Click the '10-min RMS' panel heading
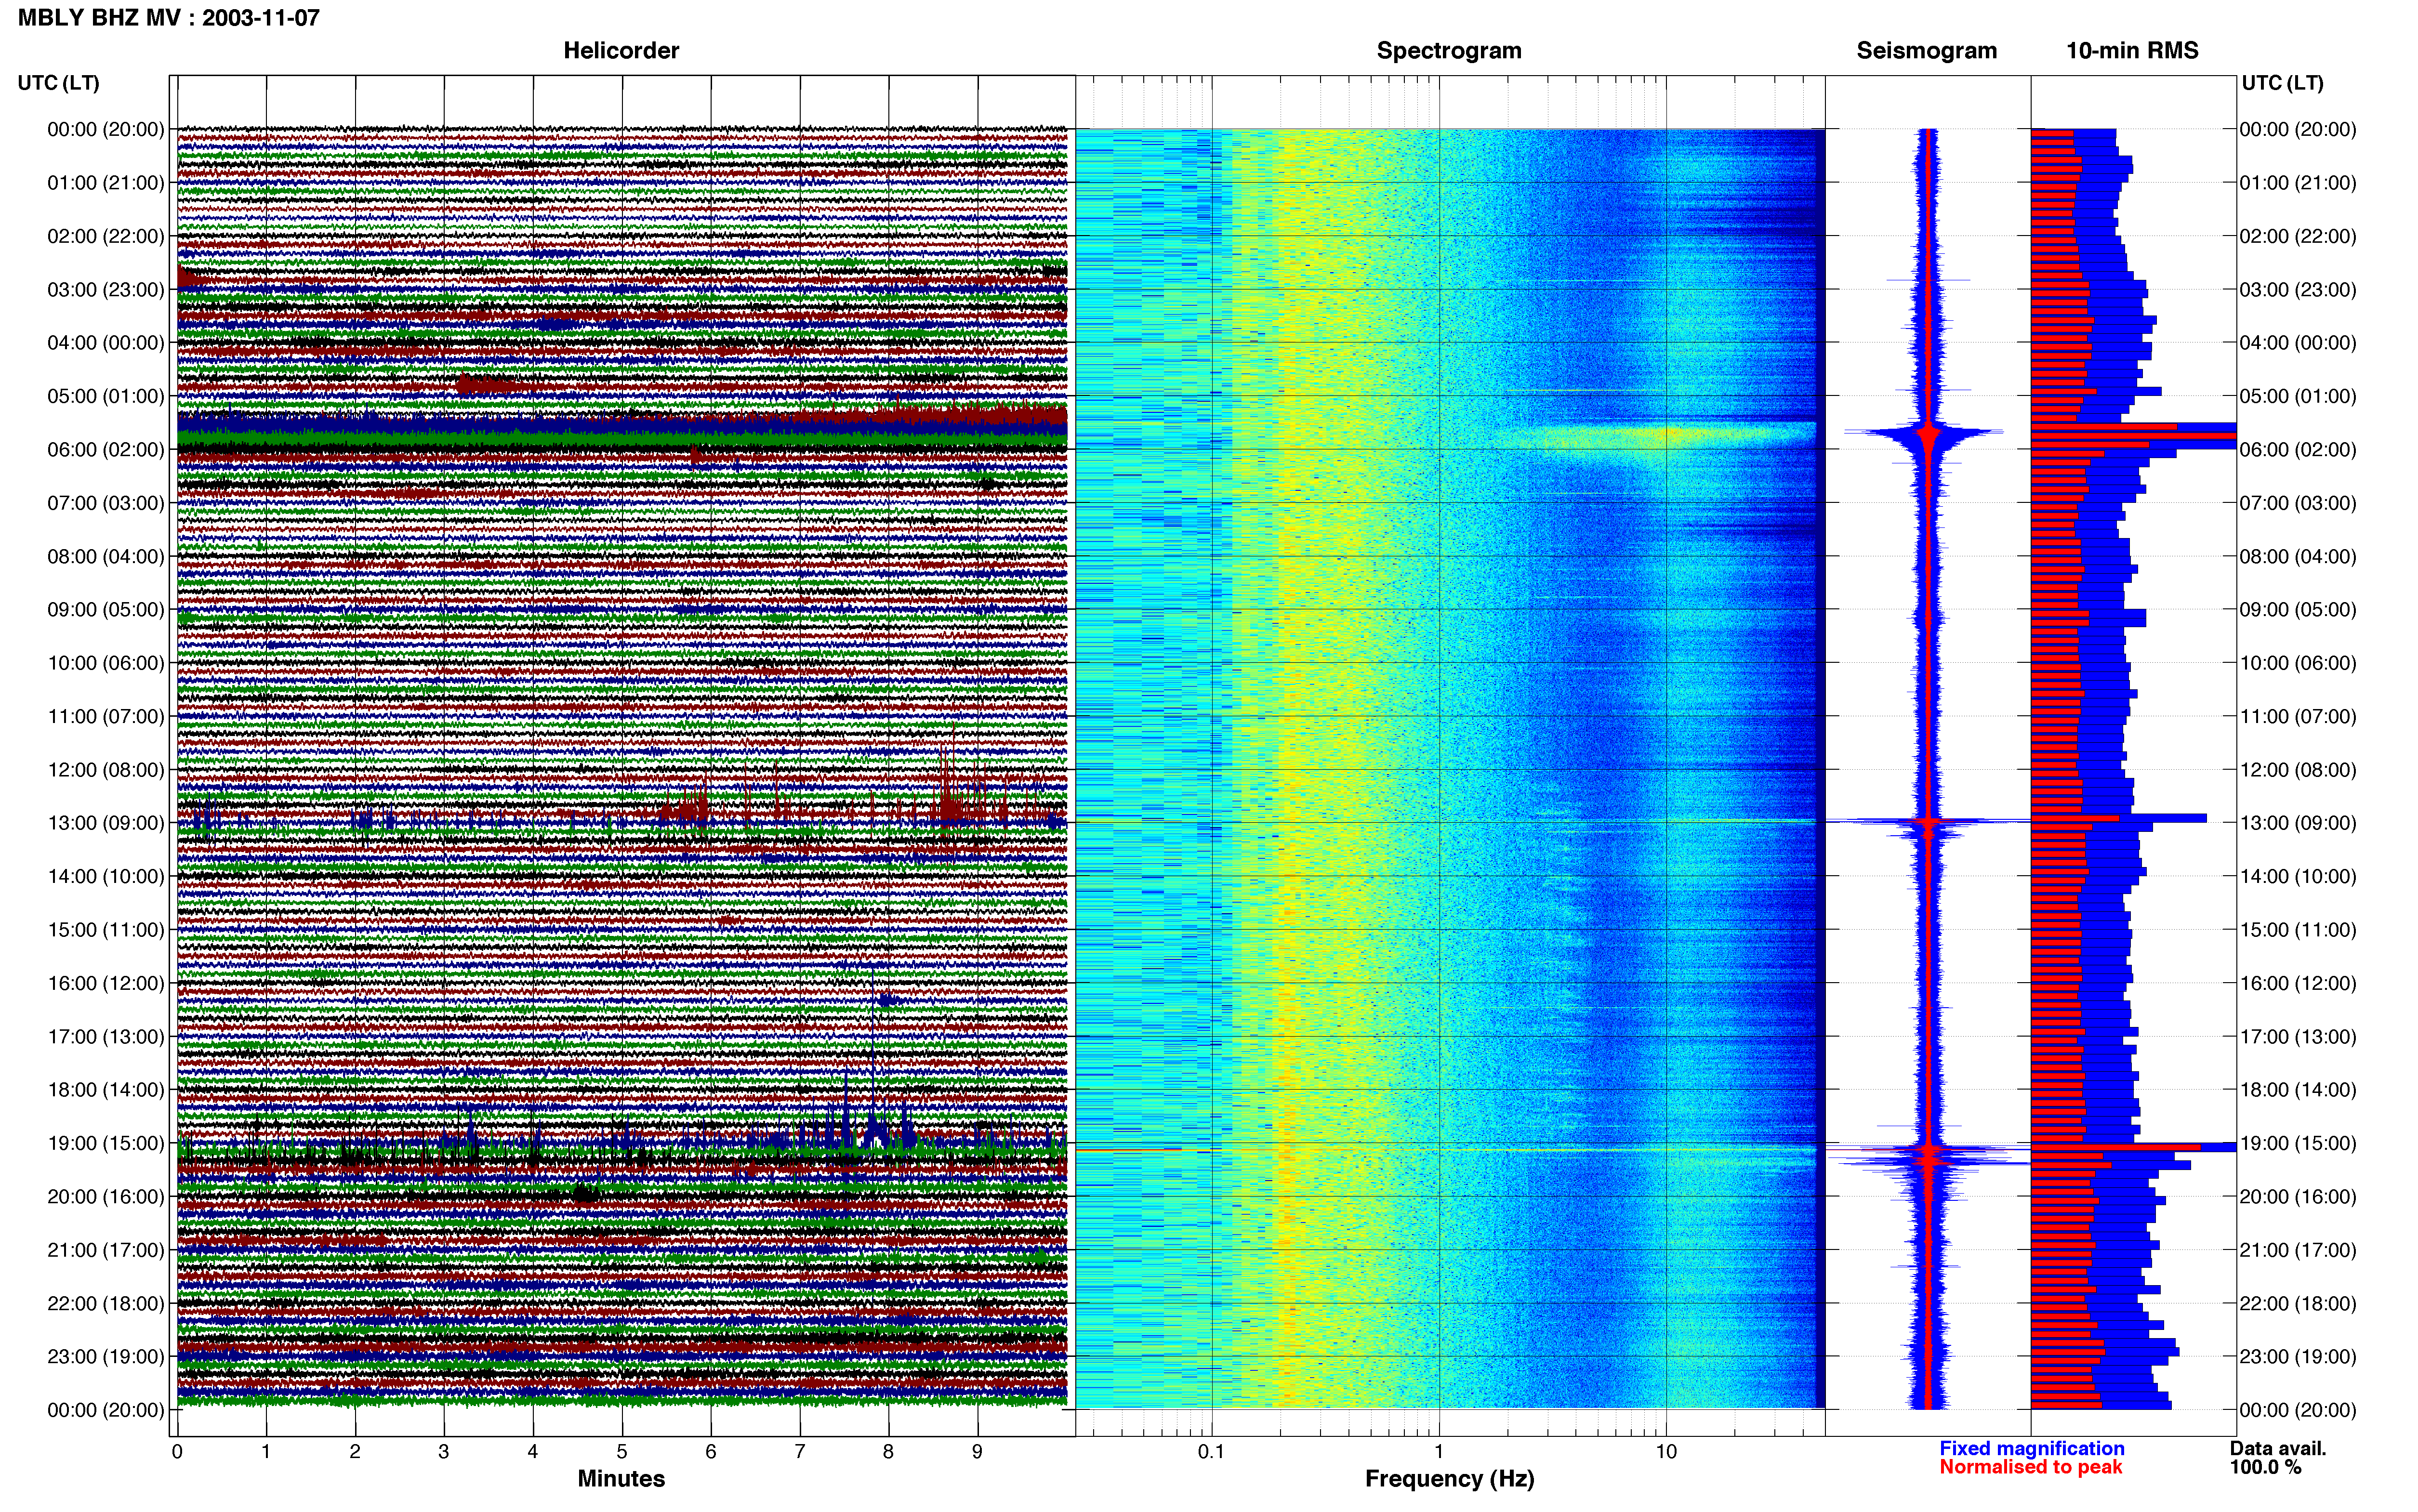 click(2132, 51)
